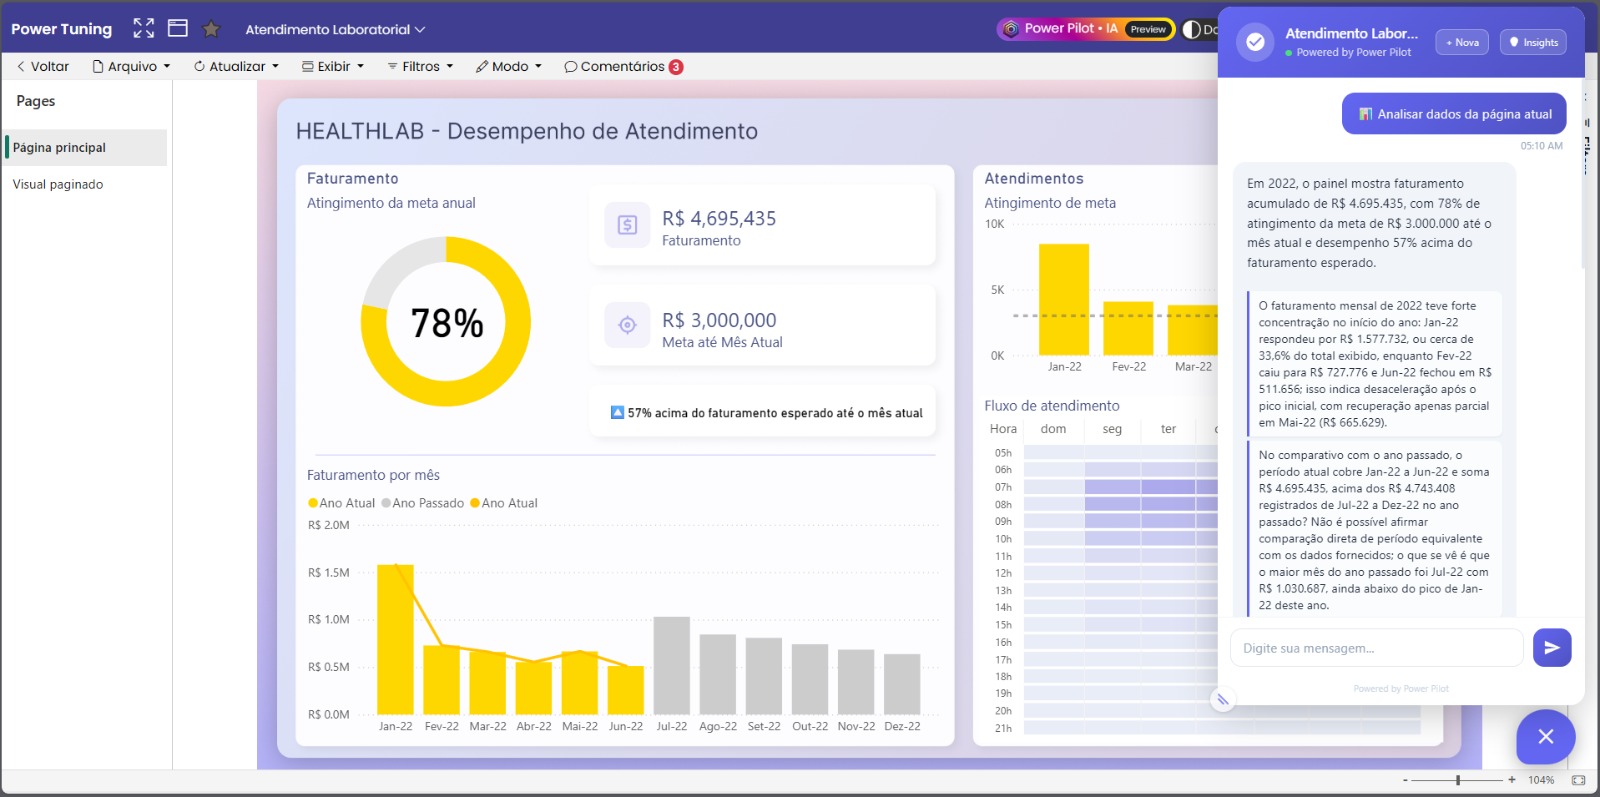Screen dimensions: 1600x797
Task: Toggle the dark mode half-circle switch
Action: (1192, 29)
